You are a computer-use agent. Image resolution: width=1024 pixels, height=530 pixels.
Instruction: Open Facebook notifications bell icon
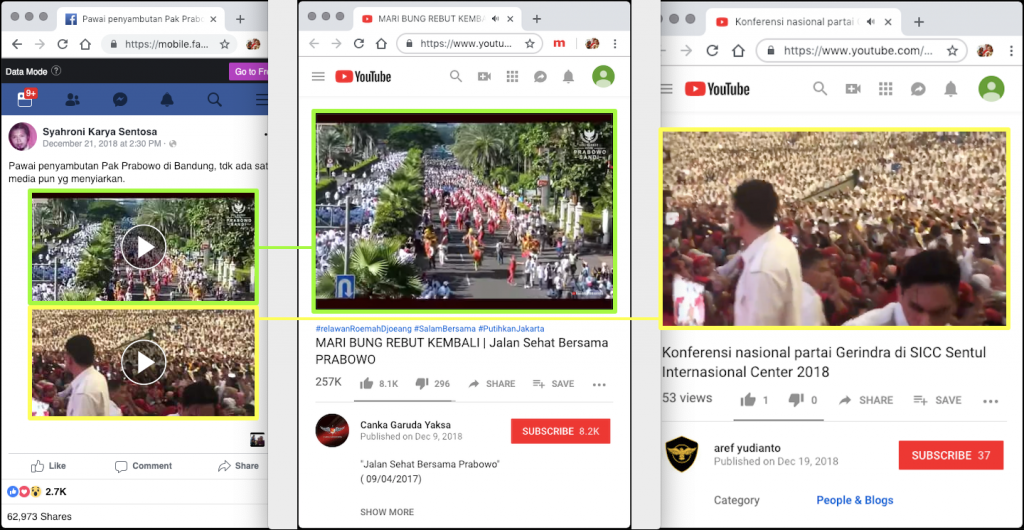pyautogui.click(x=167, y=99)
